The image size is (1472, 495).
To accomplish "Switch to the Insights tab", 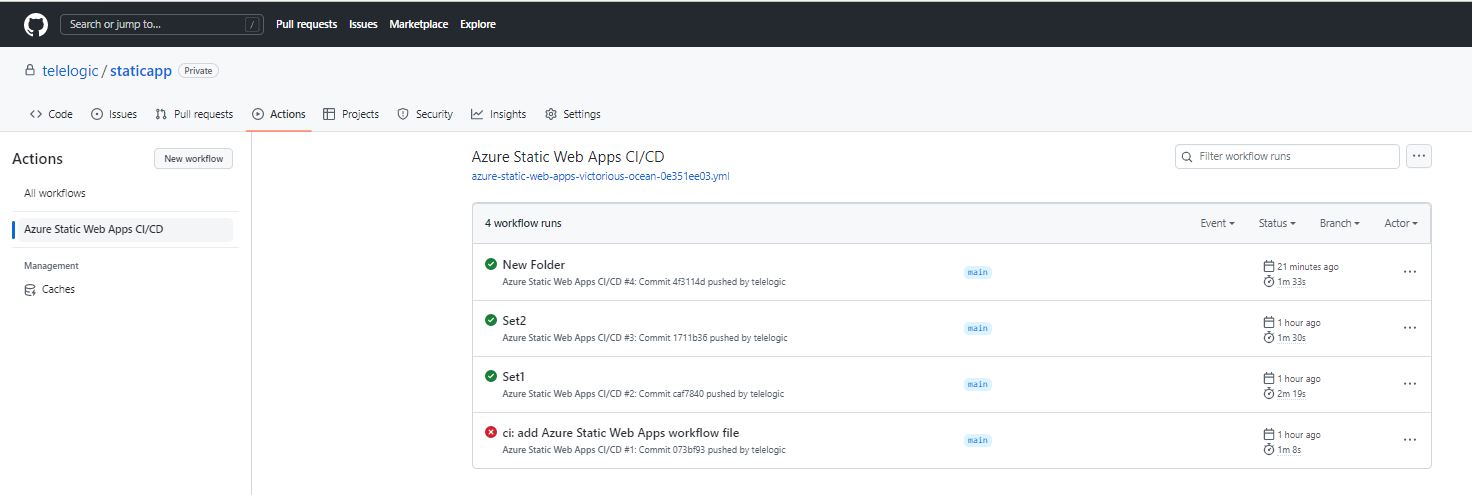I will [x=499, y=114].
